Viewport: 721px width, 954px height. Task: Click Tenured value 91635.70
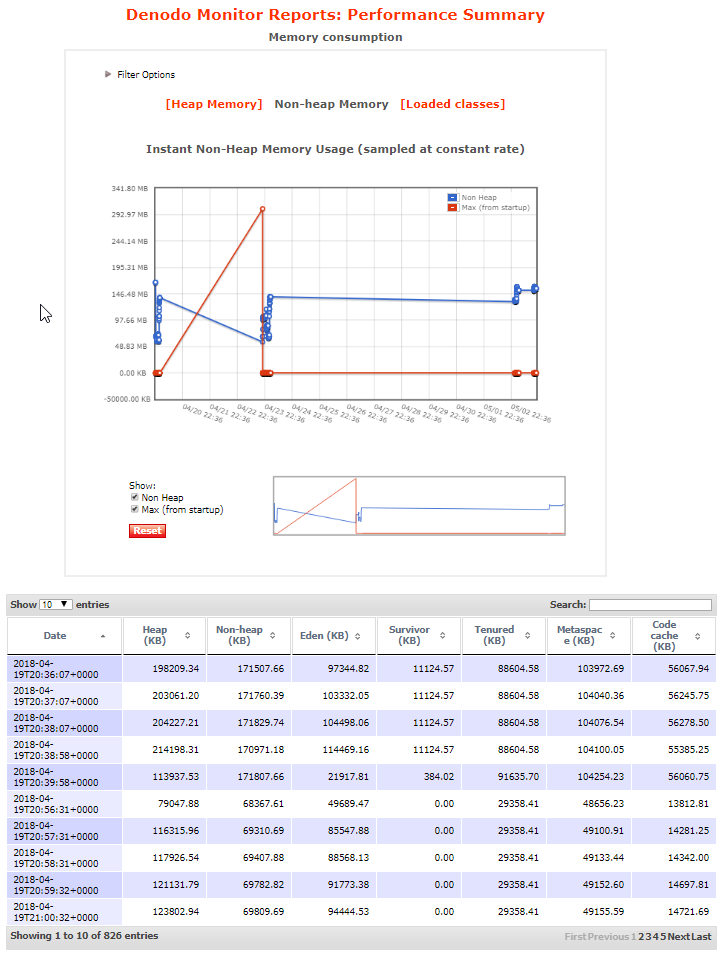coord(518,777)
